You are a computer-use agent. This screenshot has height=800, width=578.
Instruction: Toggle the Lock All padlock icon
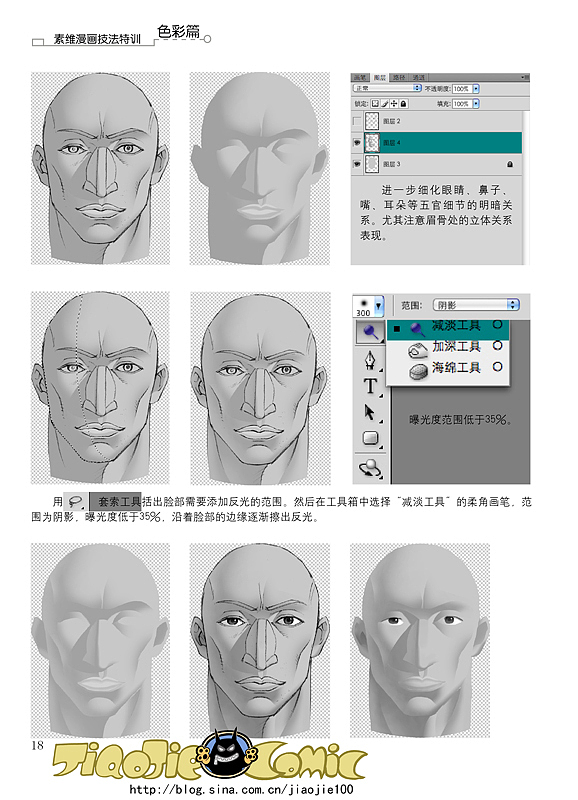point(404,104)
